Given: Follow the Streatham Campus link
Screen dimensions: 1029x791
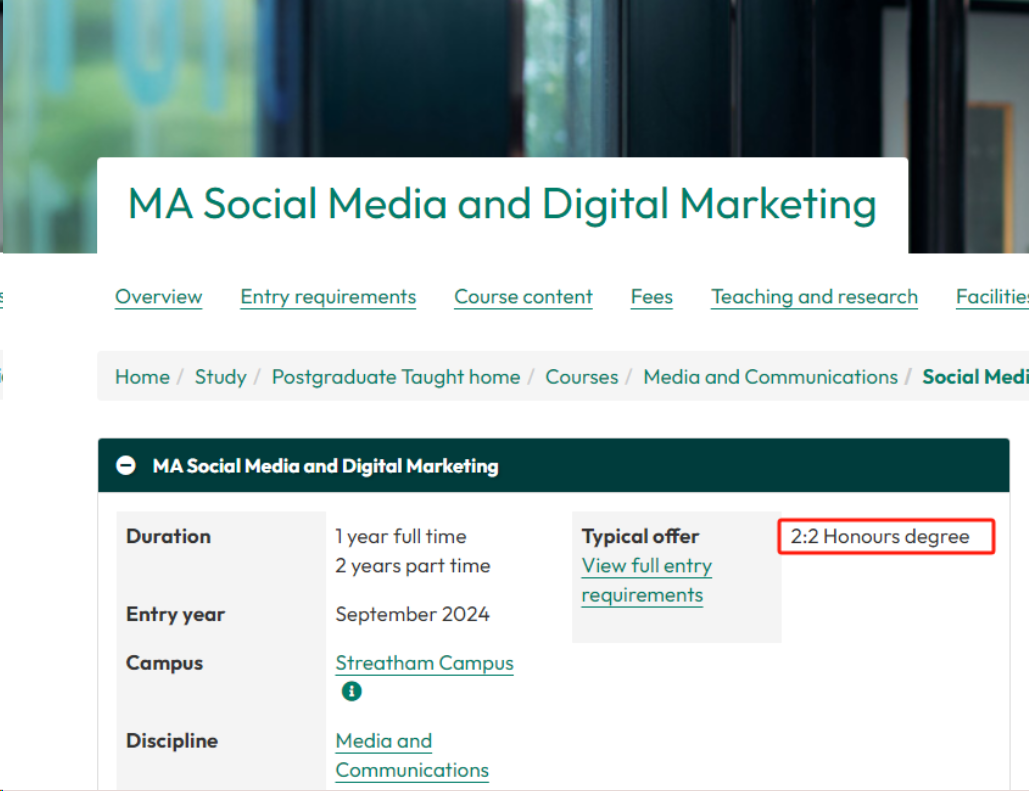Looking at the screenshot, I should click(x=424, y=663).
